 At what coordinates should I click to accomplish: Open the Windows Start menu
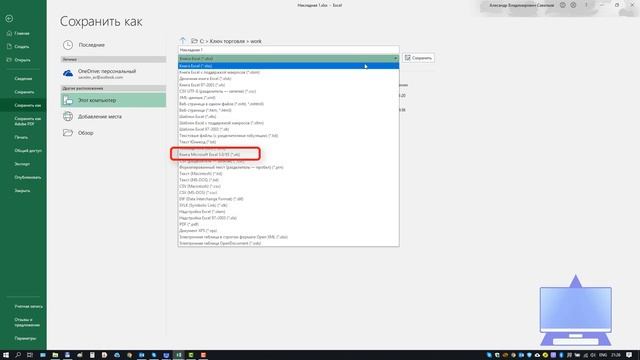click(x=6, y=355)
